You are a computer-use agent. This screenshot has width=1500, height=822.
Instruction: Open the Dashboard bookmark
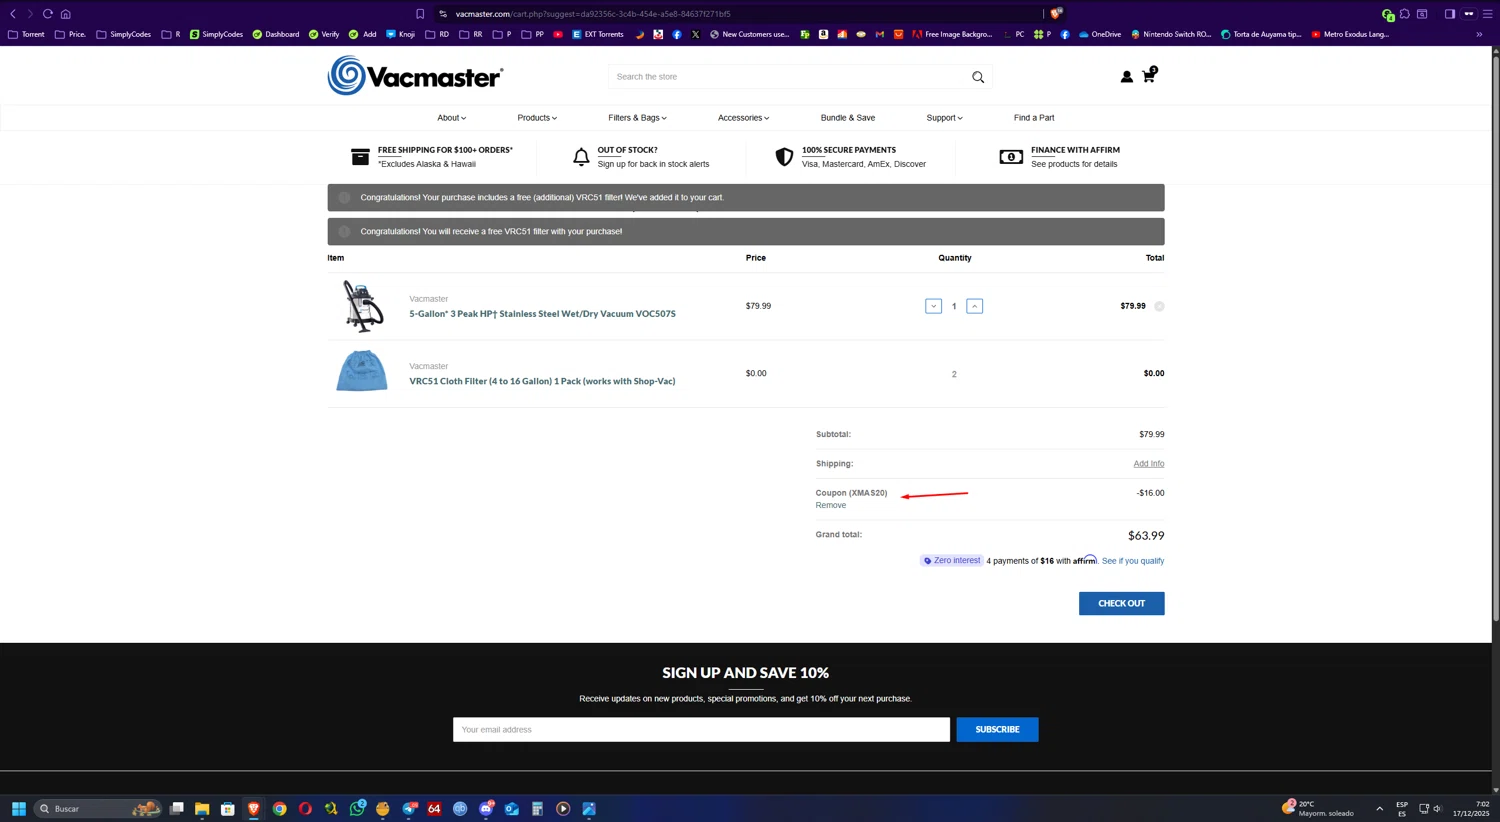pyautogui.click(x=276, y=34)
